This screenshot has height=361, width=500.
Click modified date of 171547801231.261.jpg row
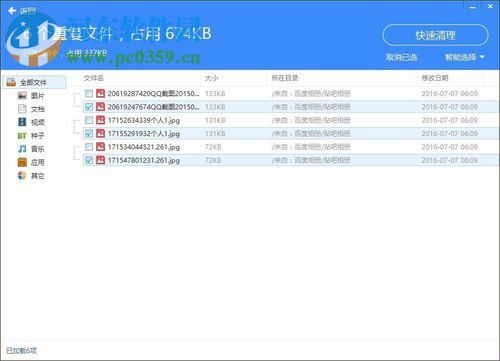[x=450, y=160]
